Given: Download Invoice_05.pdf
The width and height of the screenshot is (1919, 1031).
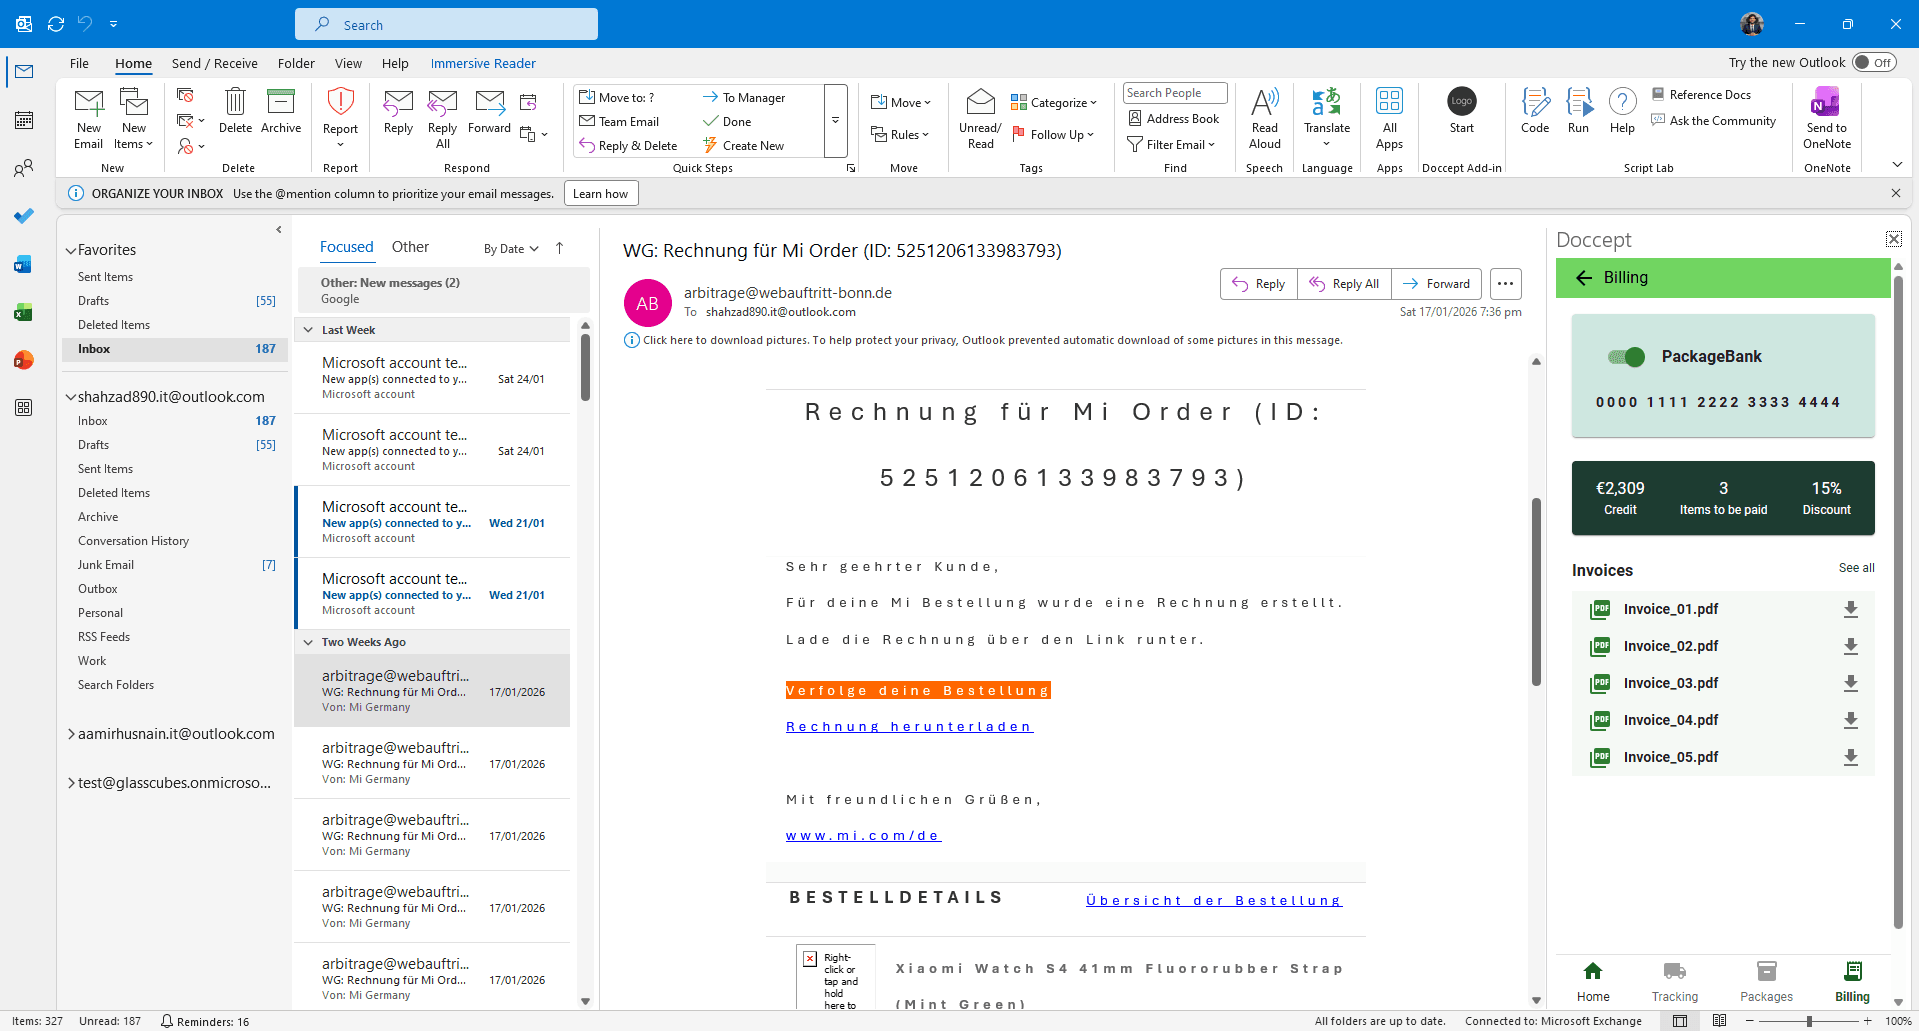Looking at the screenshot, I should pos(1851,757).
